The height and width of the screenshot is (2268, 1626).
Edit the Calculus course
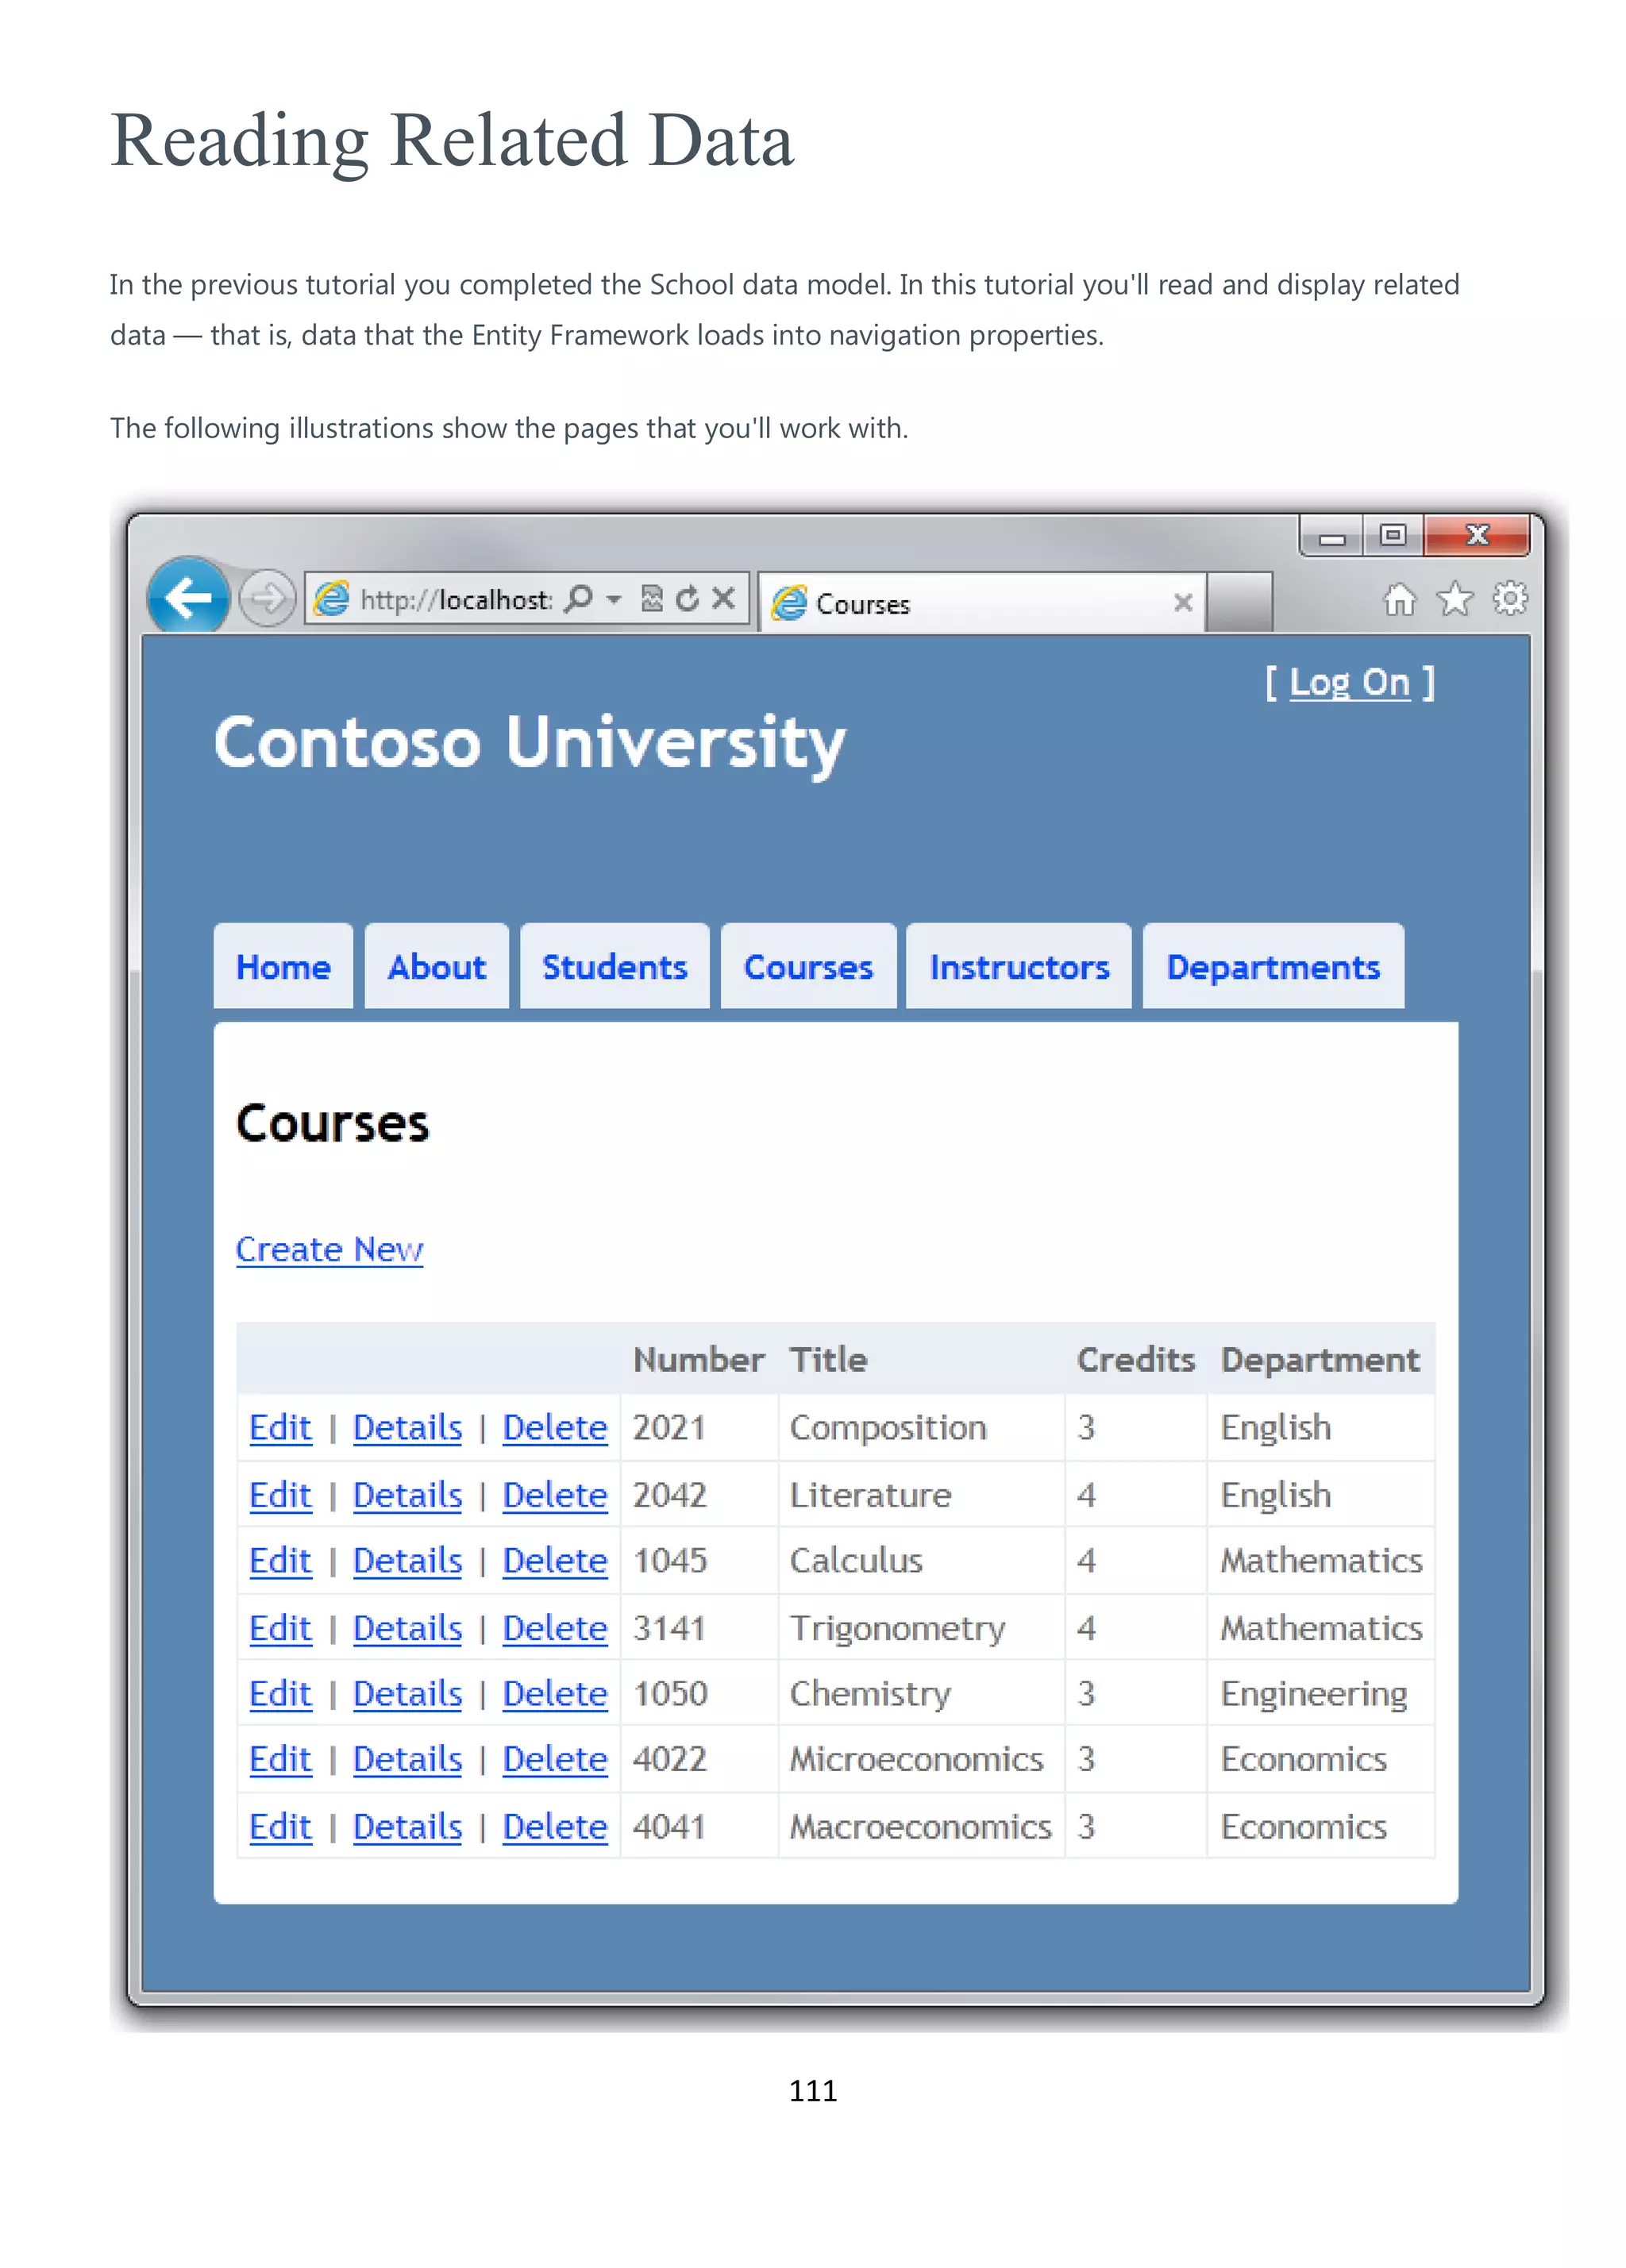click(280, 1561)
